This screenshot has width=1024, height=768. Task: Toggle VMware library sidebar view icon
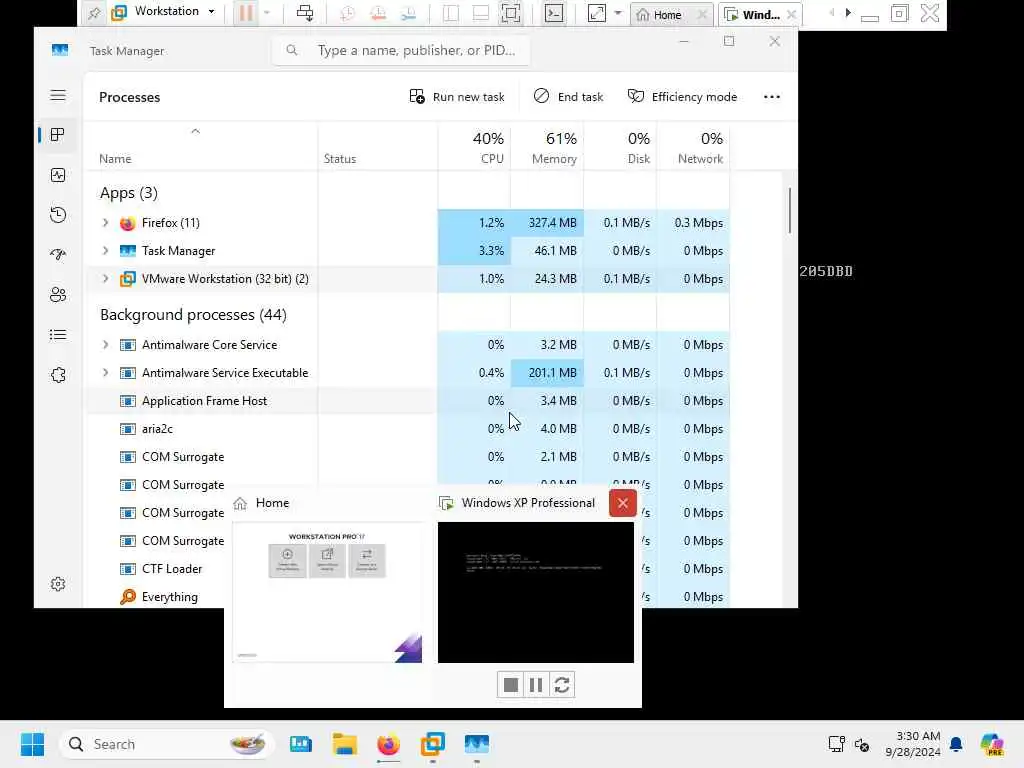pos(451,14)
